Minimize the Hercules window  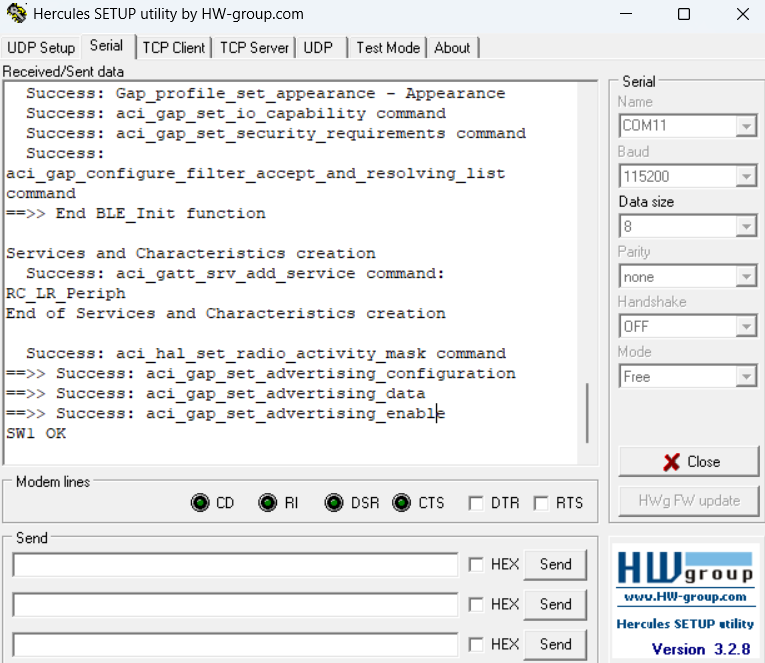coord(625,14)
